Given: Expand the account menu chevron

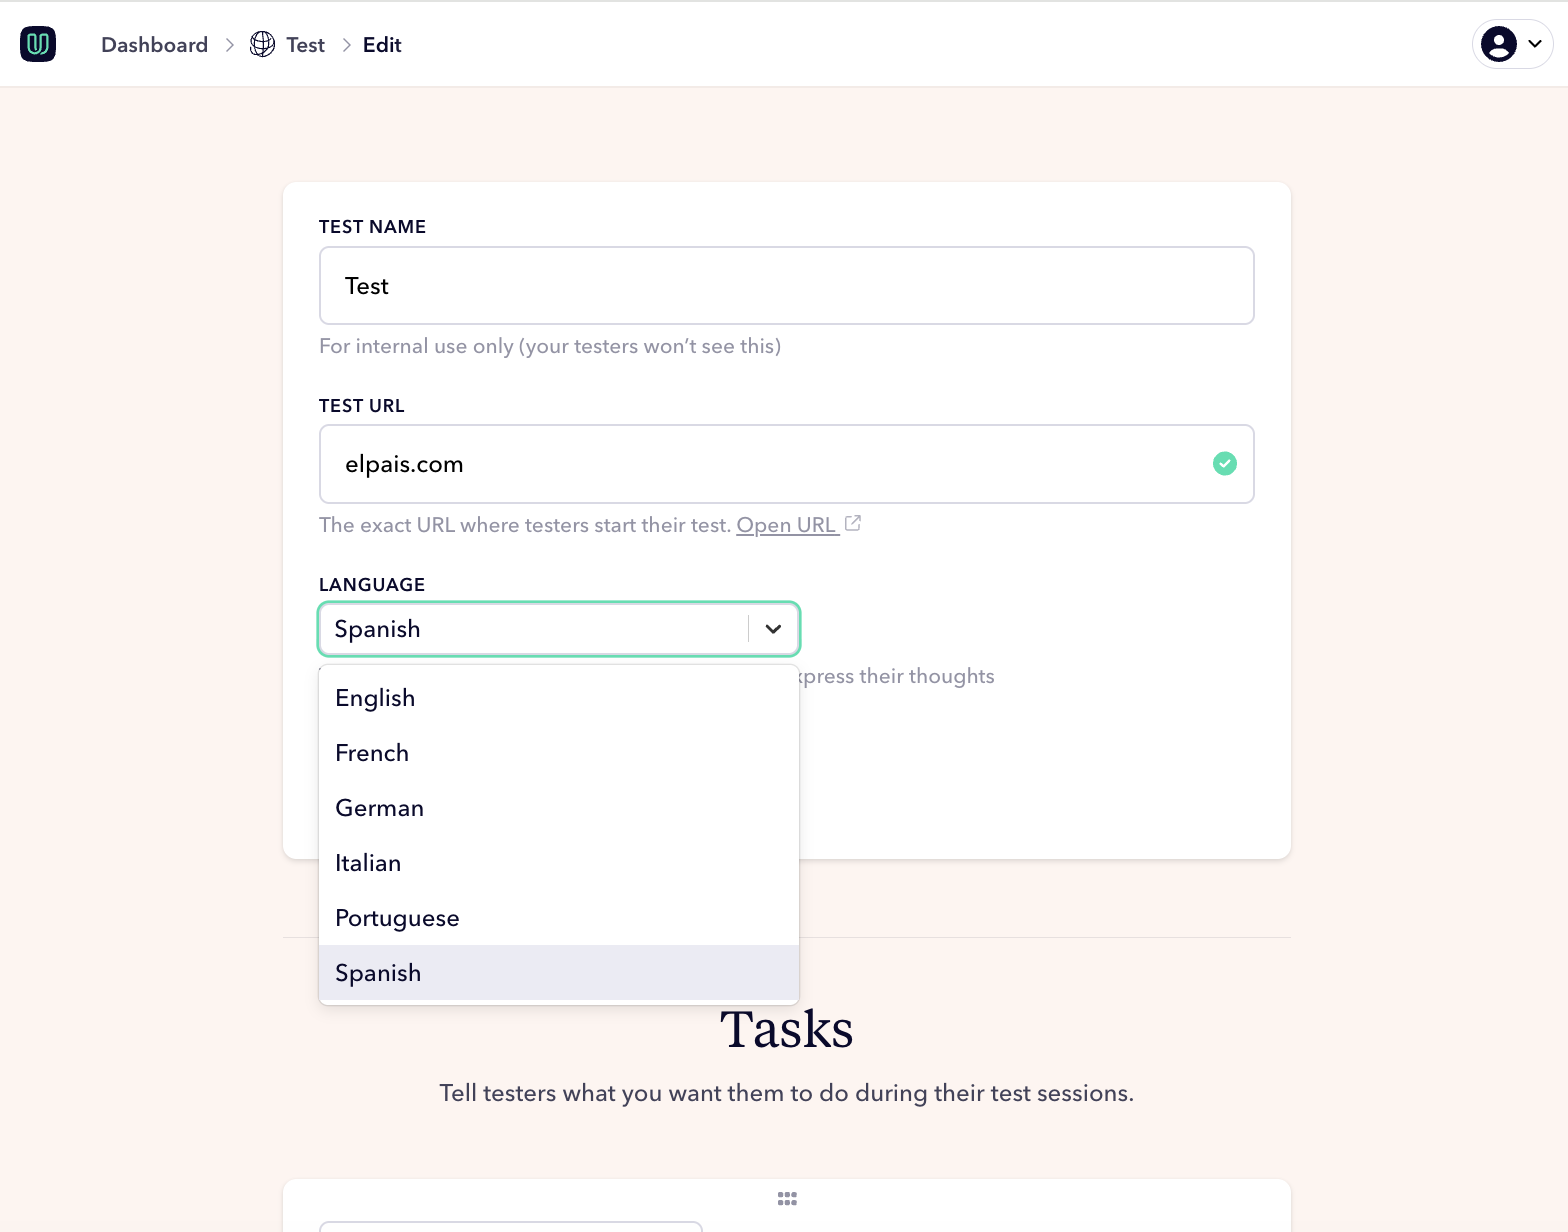Looking at the screenshot, I should (x=1535, y=44).
